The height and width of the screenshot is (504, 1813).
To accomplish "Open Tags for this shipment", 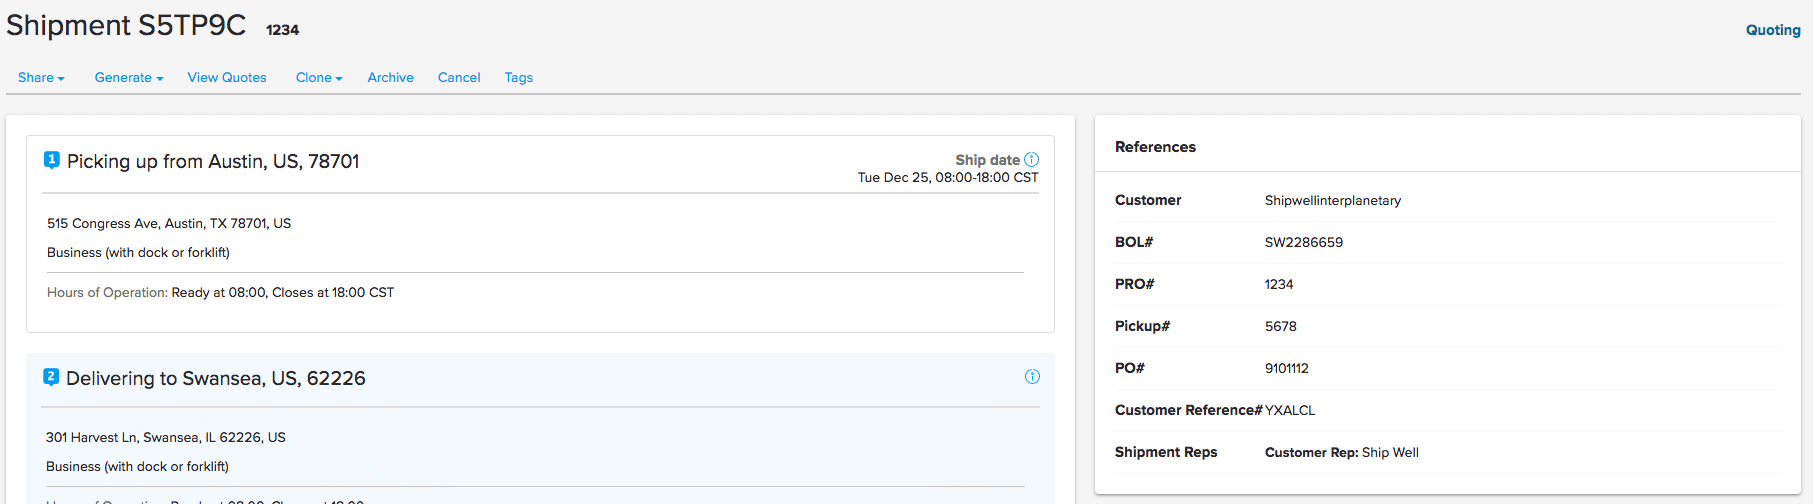I will pyautogui.click(x=518, y=78).
